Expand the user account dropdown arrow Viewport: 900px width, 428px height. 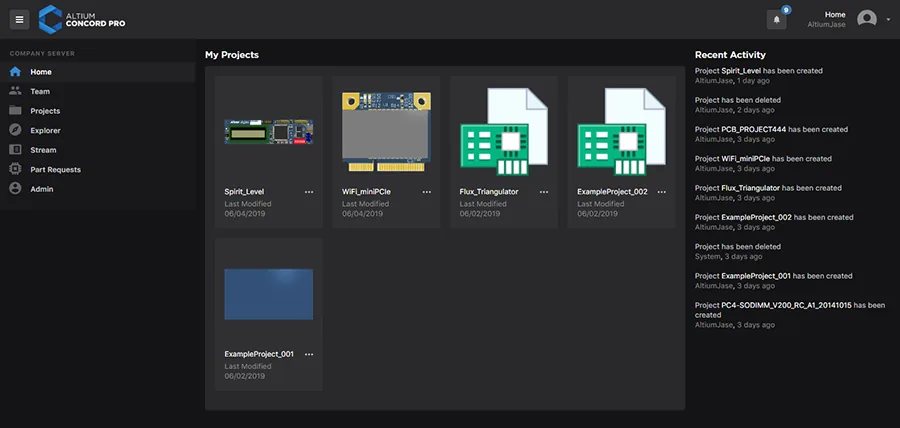click(x=889, y=20)
